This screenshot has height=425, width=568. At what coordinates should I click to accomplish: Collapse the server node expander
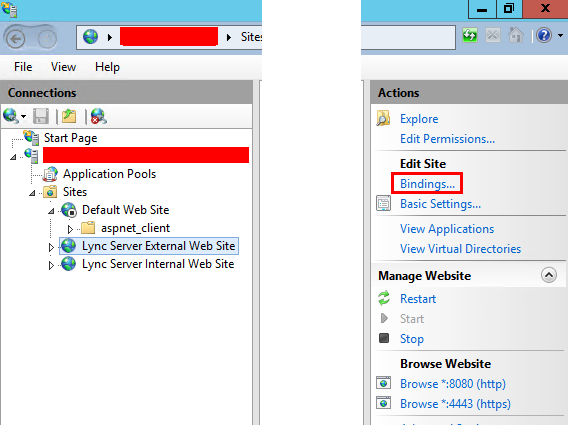point(13,157)
